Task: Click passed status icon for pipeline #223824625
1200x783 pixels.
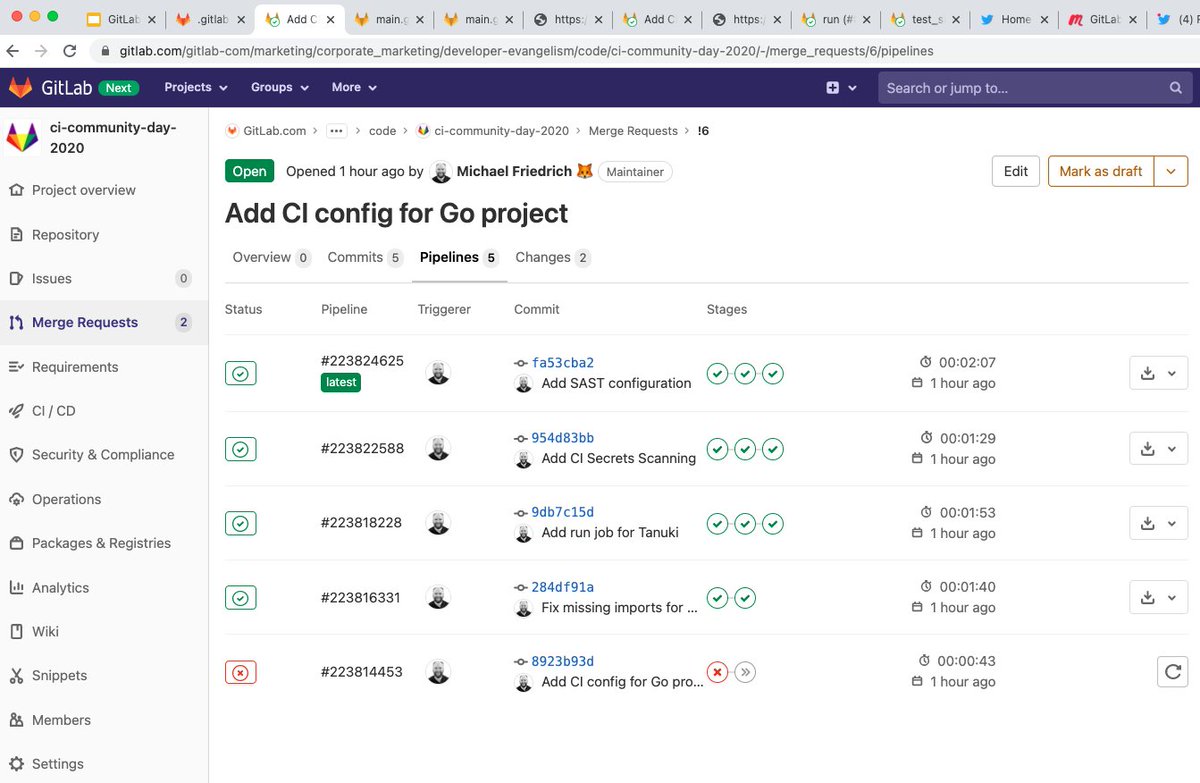Action: pos(241,373)
